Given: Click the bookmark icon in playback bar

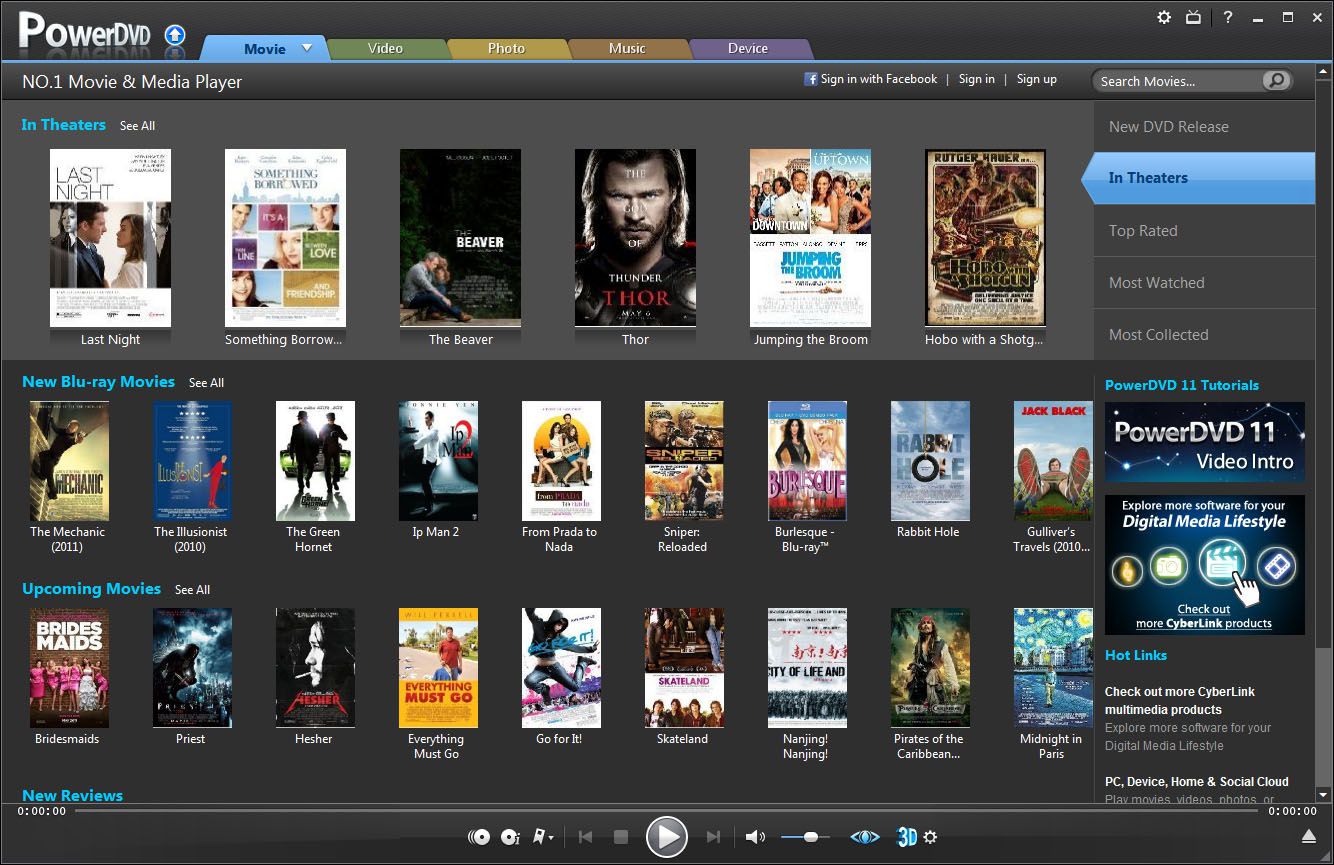Looking at the screenshot, I should [x=540, y=837].
